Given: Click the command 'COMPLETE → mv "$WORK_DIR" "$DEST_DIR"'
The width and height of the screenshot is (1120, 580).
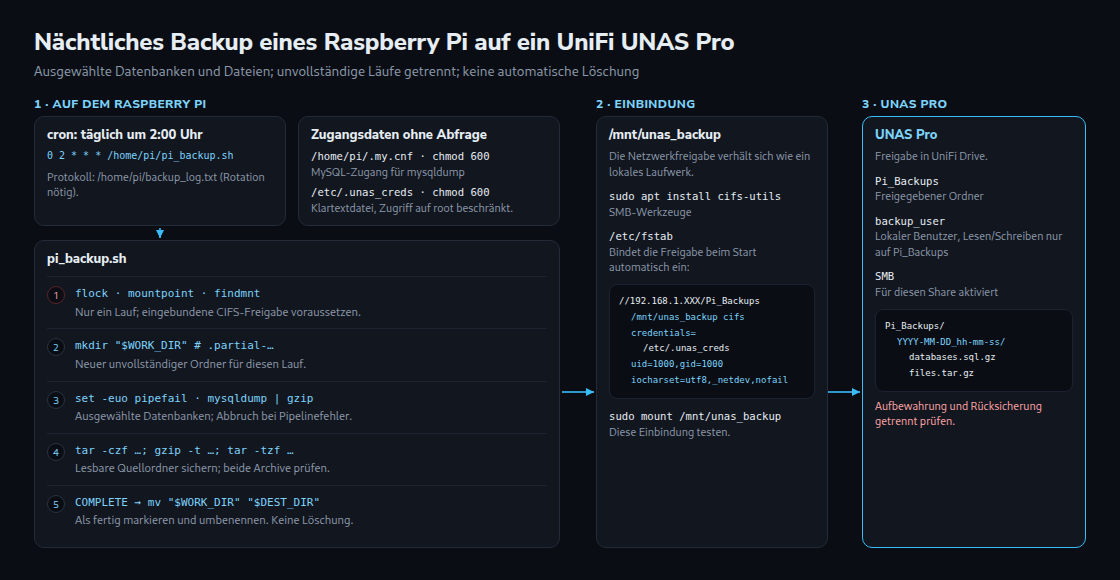Looking at the screenshot, I should pos(197,503).
